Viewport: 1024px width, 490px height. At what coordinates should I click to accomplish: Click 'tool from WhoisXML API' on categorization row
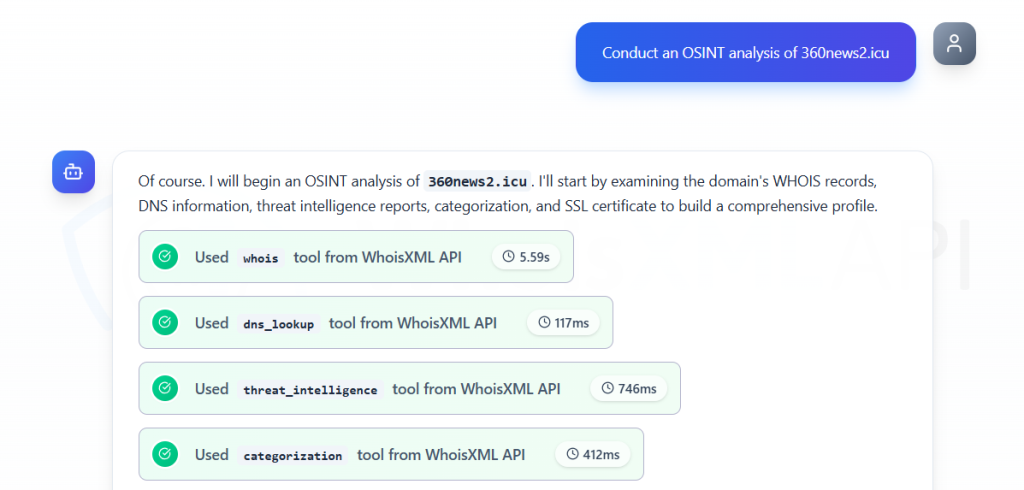(x=441, y=455)
